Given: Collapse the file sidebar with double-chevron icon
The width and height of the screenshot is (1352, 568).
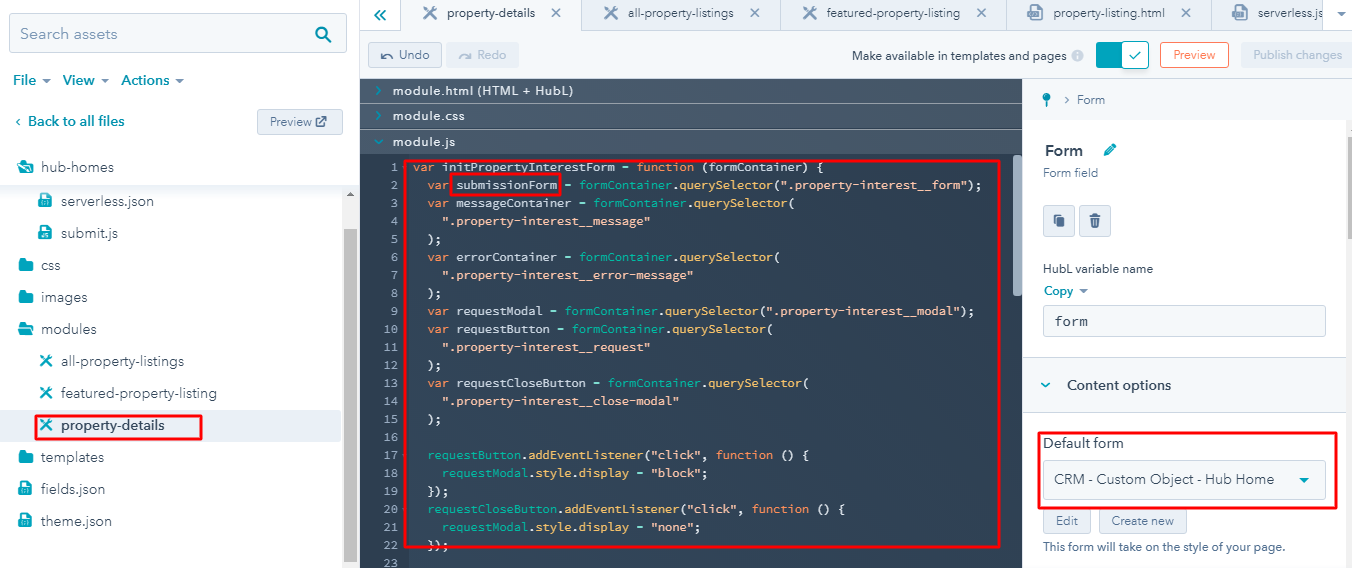Looking at the screenshot, I should 380,14.
